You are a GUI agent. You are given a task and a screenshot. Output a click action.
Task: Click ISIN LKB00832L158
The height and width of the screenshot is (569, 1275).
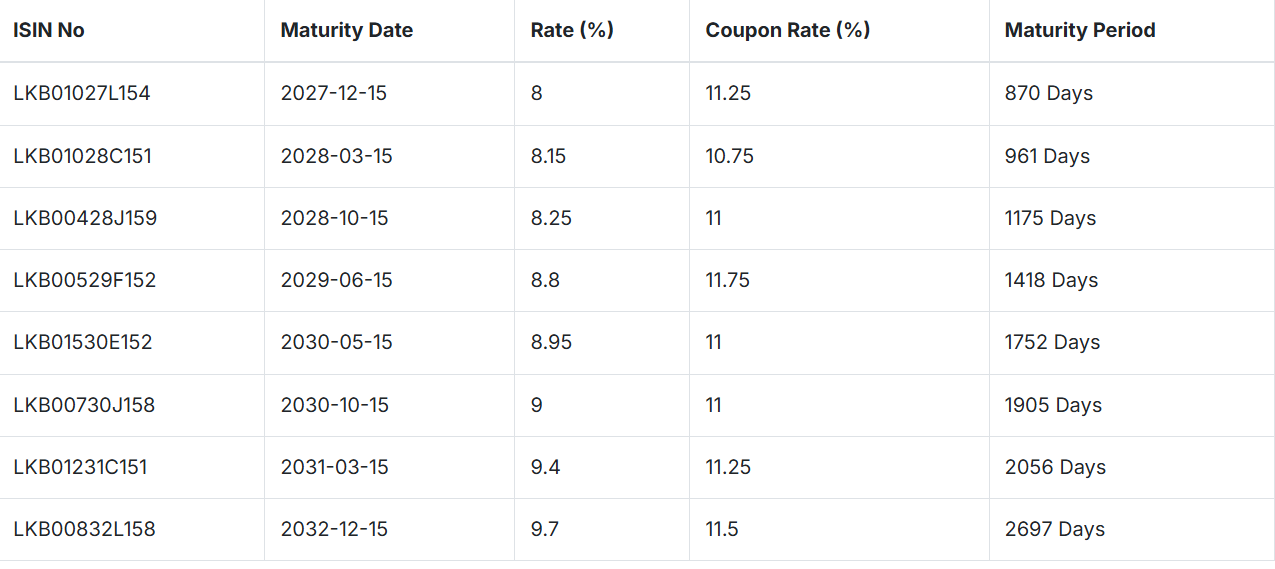click(84, 529)
